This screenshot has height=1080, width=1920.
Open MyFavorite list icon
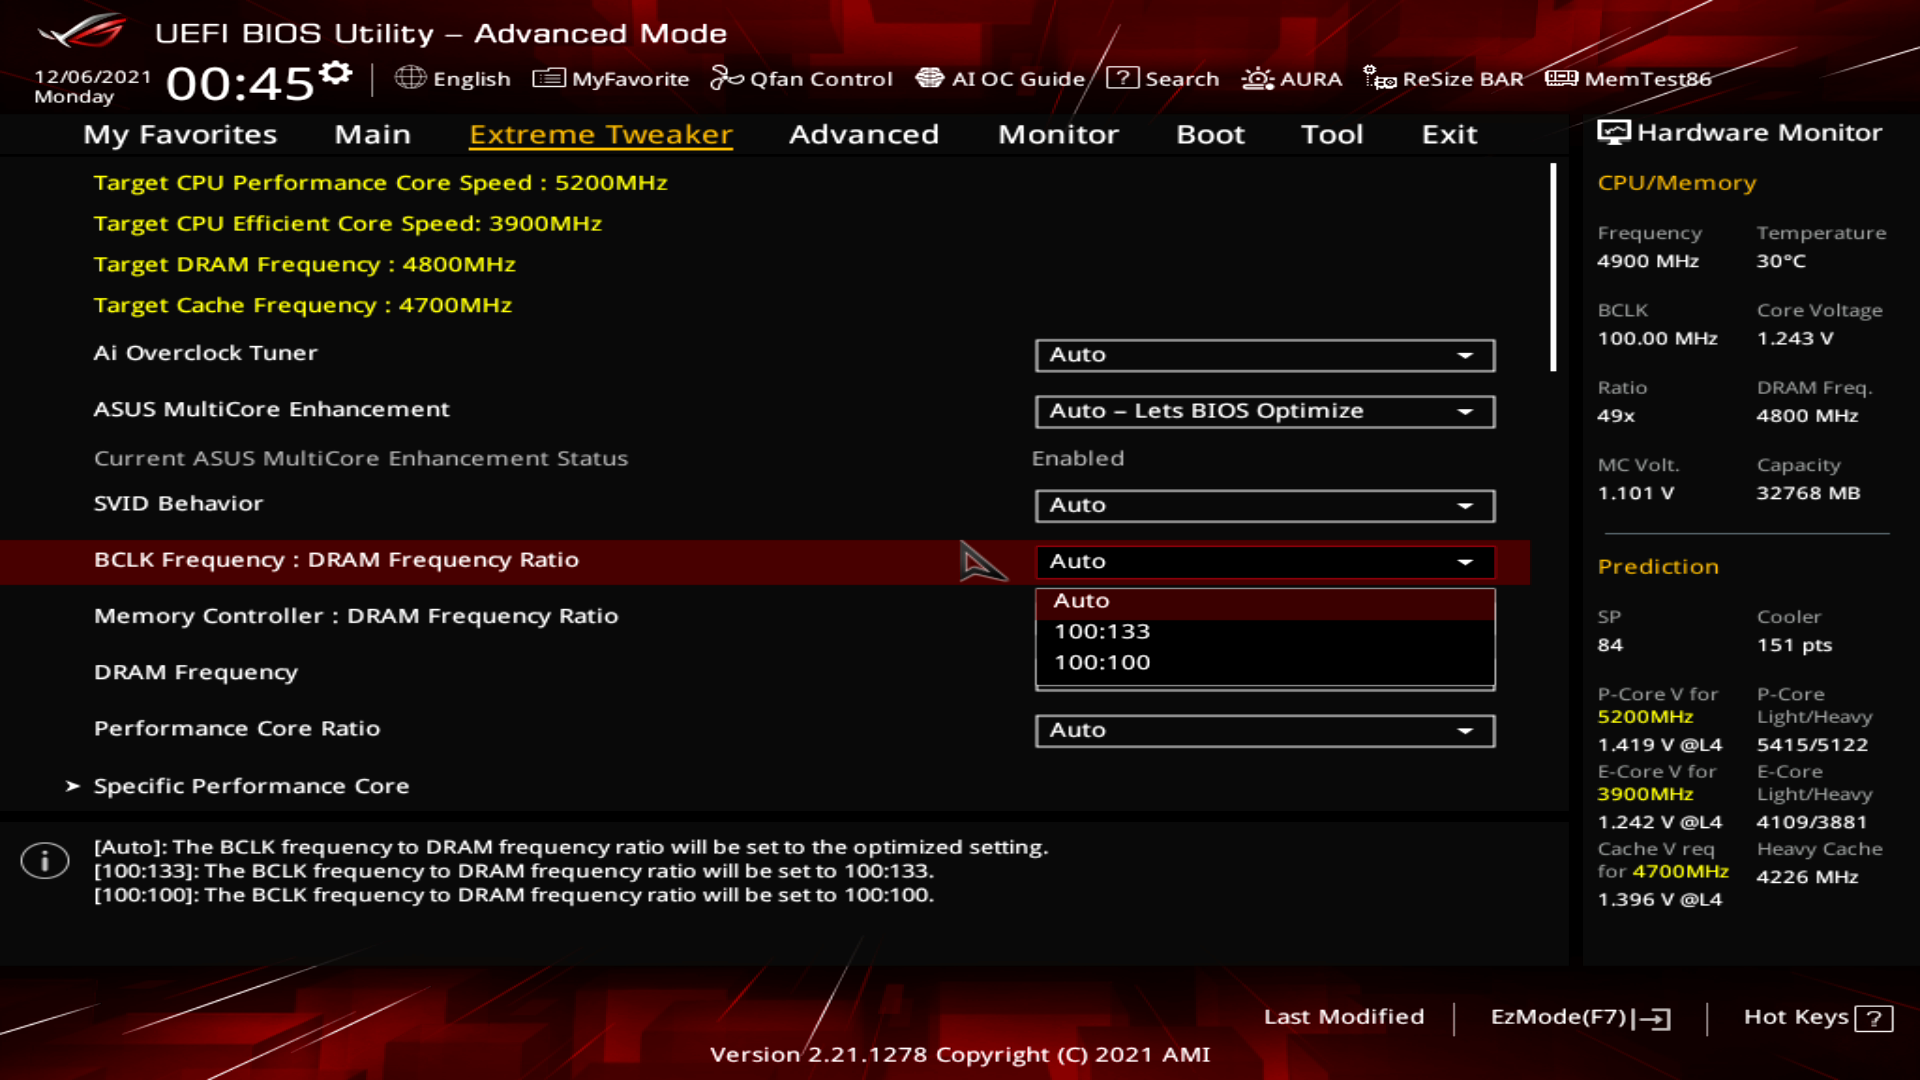549,78
